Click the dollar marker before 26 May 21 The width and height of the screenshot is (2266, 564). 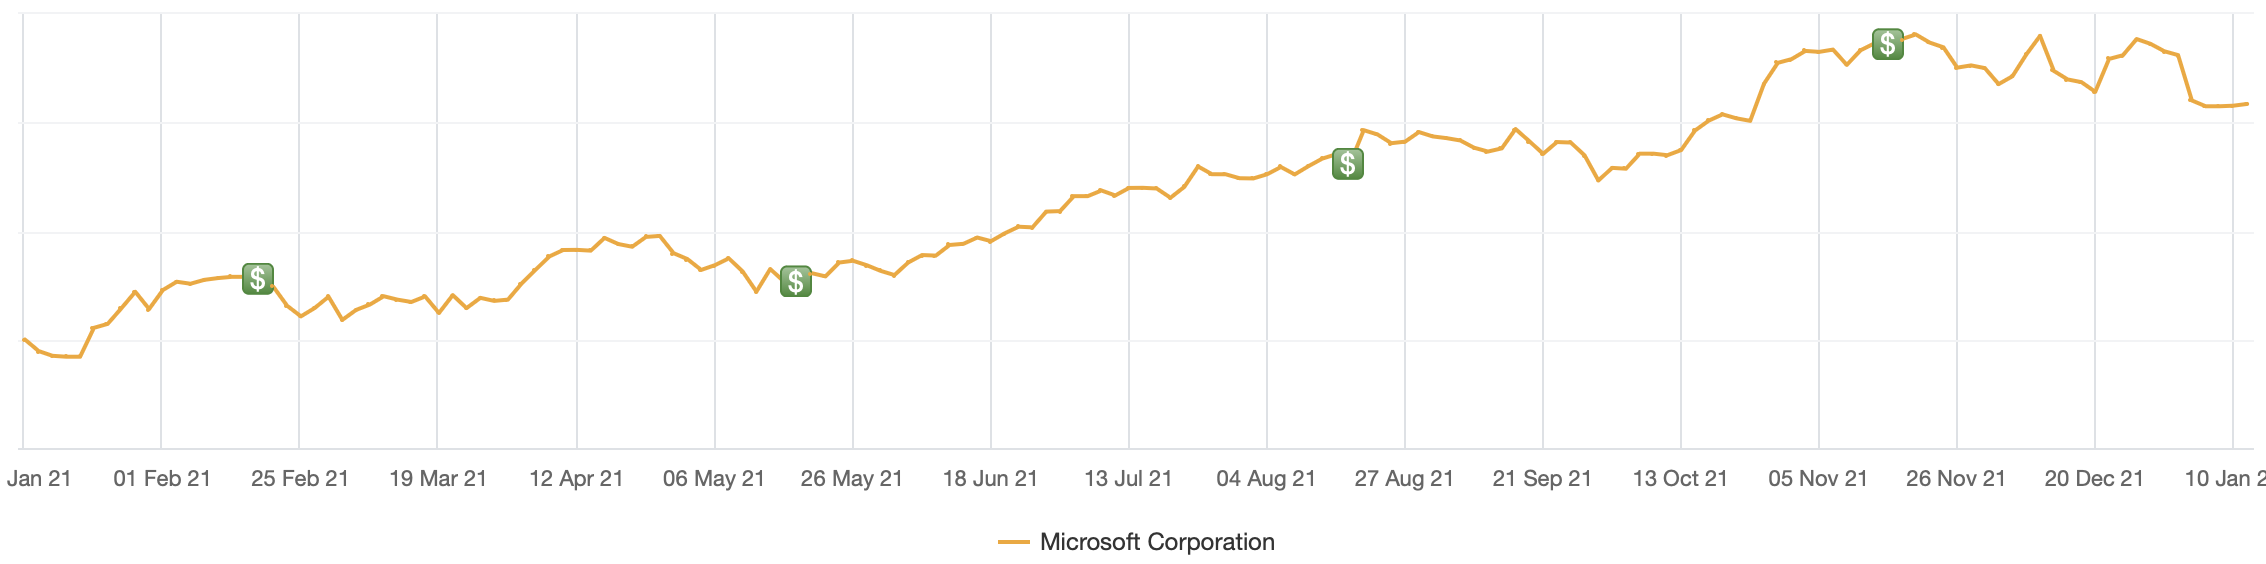(796, 282)
